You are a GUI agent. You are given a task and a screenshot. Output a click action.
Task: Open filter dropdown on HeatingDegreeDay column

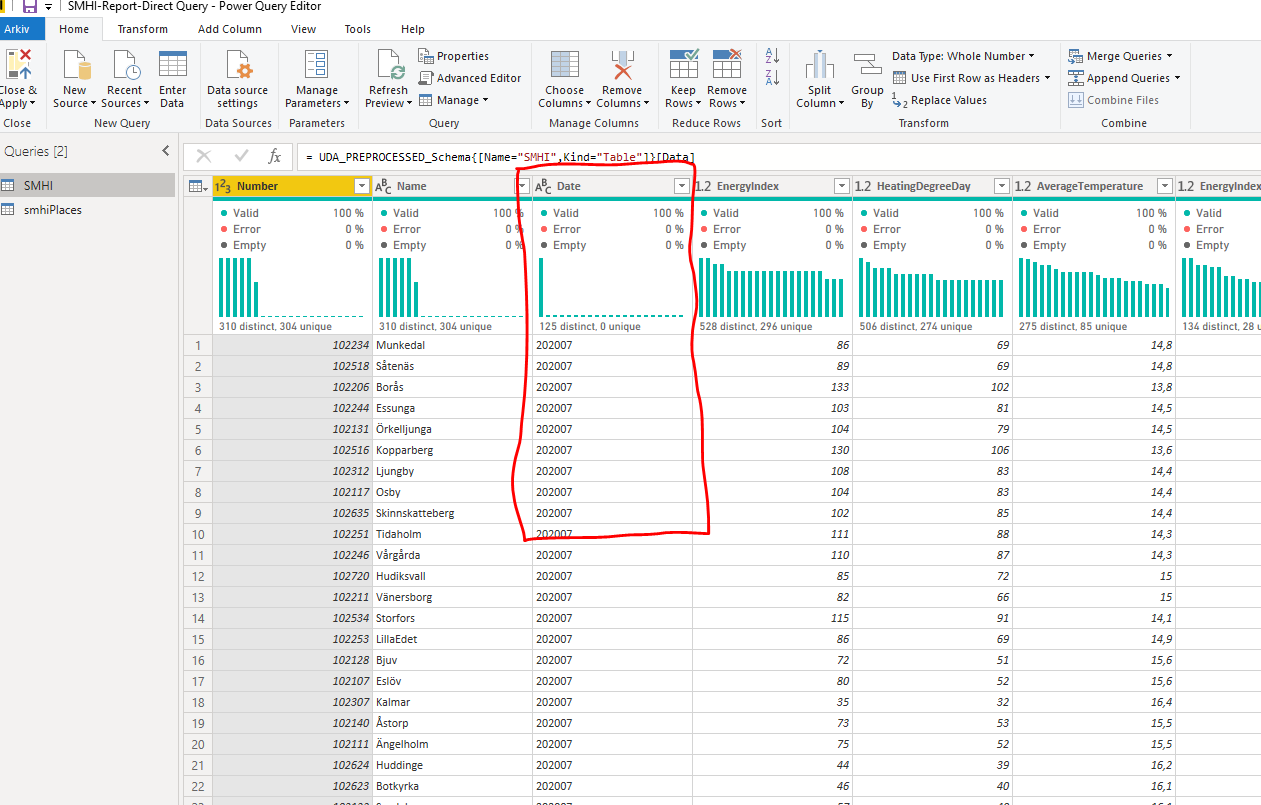[x=1002, y=186]
